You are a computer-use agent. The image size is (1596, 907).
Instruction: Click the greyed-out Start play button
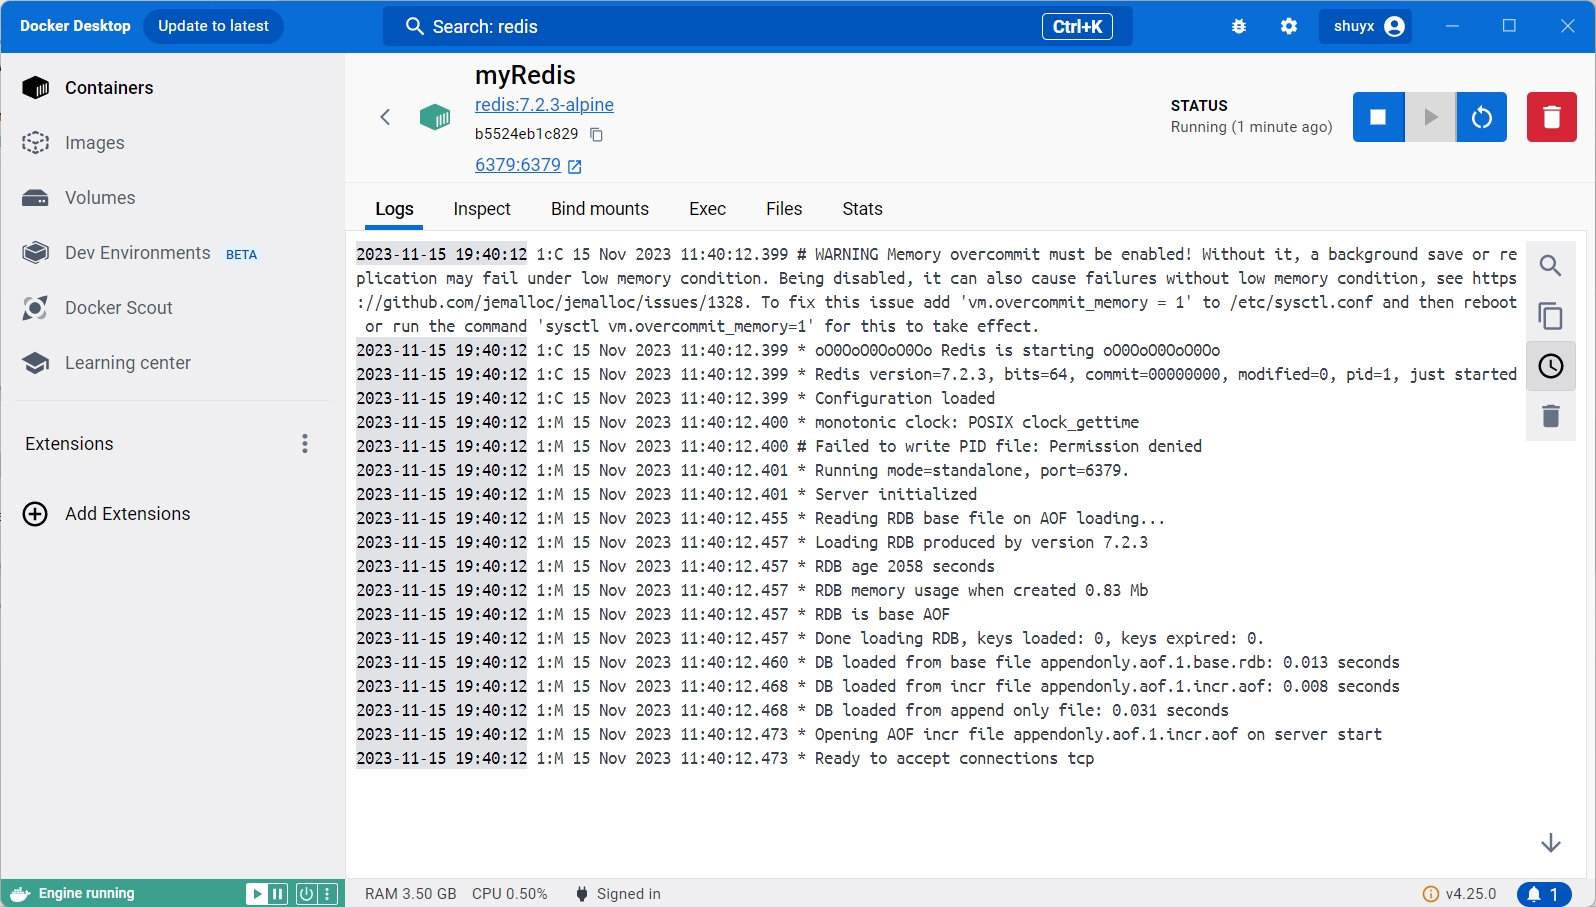(x=1430, y=117)
